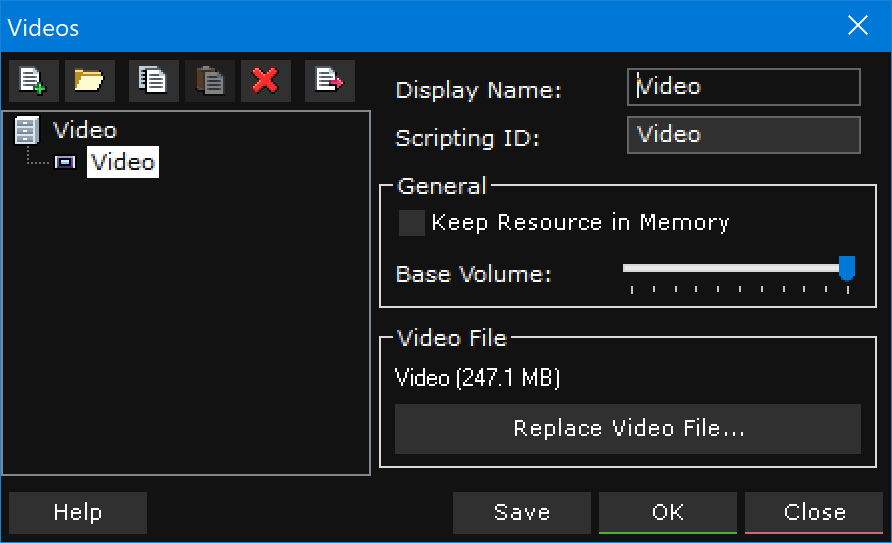Image resolution: width=892 pixels, height=543 pixels.
Task: Enable Keep Resource in Memory checkbox
Action: tap(411, 223)
